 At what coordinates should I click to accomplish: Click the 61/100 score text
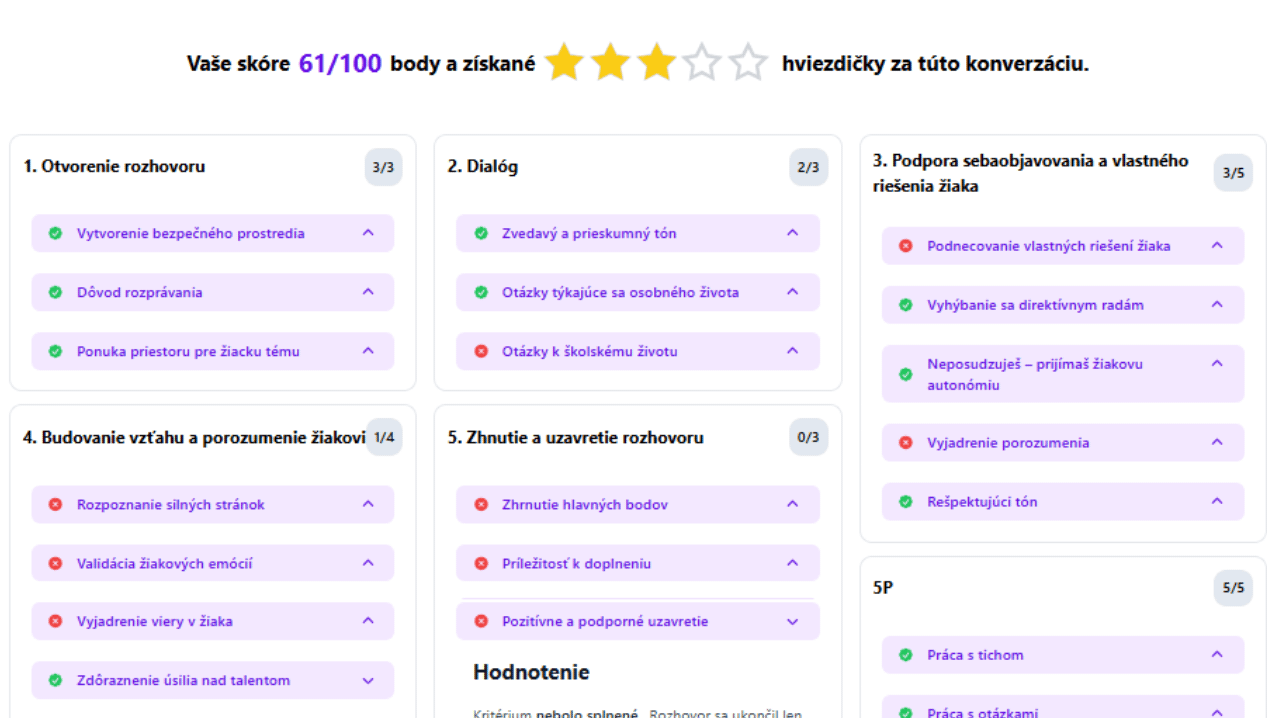click(340, 64)
